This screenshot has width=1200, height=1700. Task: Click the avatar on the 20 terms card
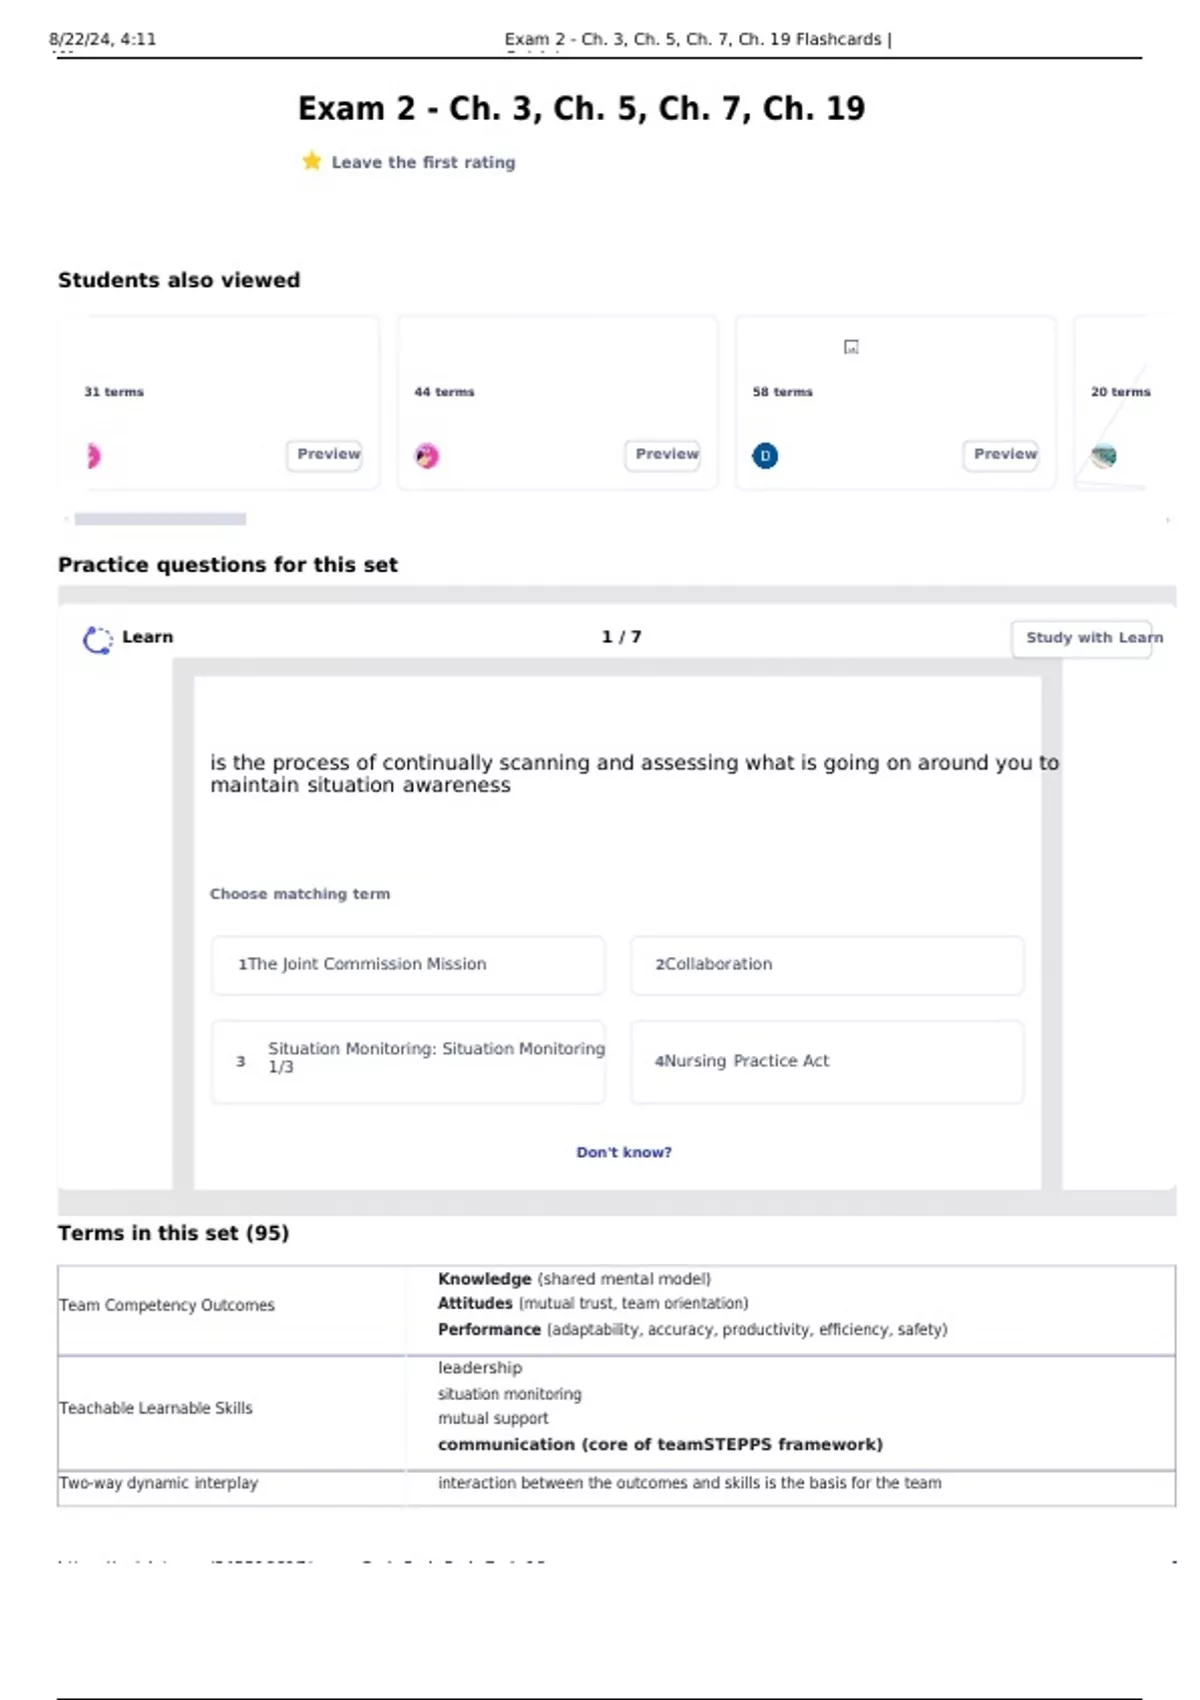pyautogui.click(x=1104, y=456)
